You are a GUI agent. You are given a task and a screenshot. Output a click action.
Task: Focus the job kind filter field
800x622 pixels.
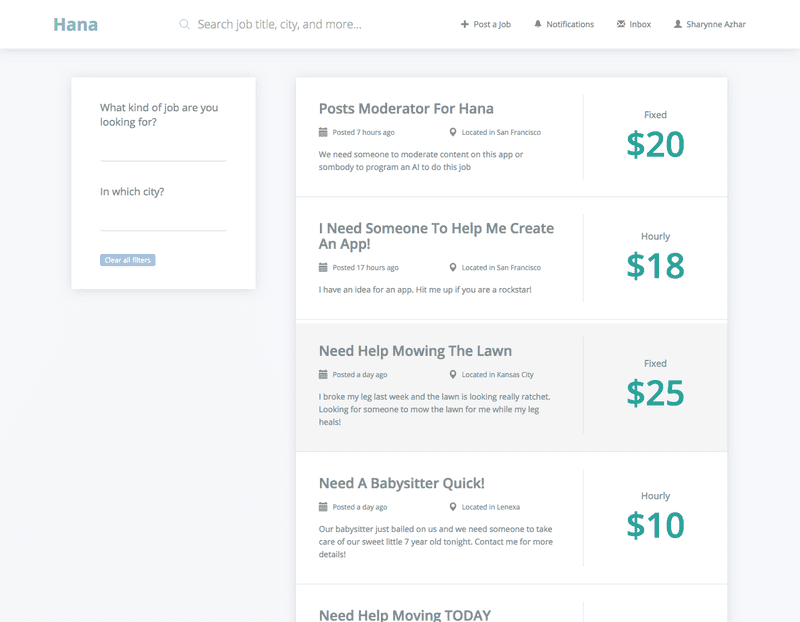(x=163, y=149)
